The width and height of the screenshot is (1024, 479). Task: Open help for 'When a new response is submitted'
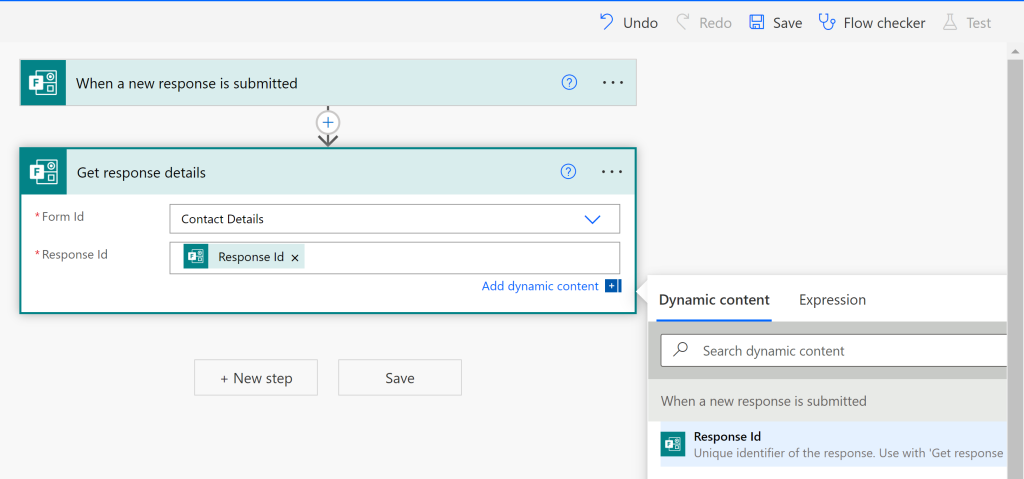(x=569, y=82)
